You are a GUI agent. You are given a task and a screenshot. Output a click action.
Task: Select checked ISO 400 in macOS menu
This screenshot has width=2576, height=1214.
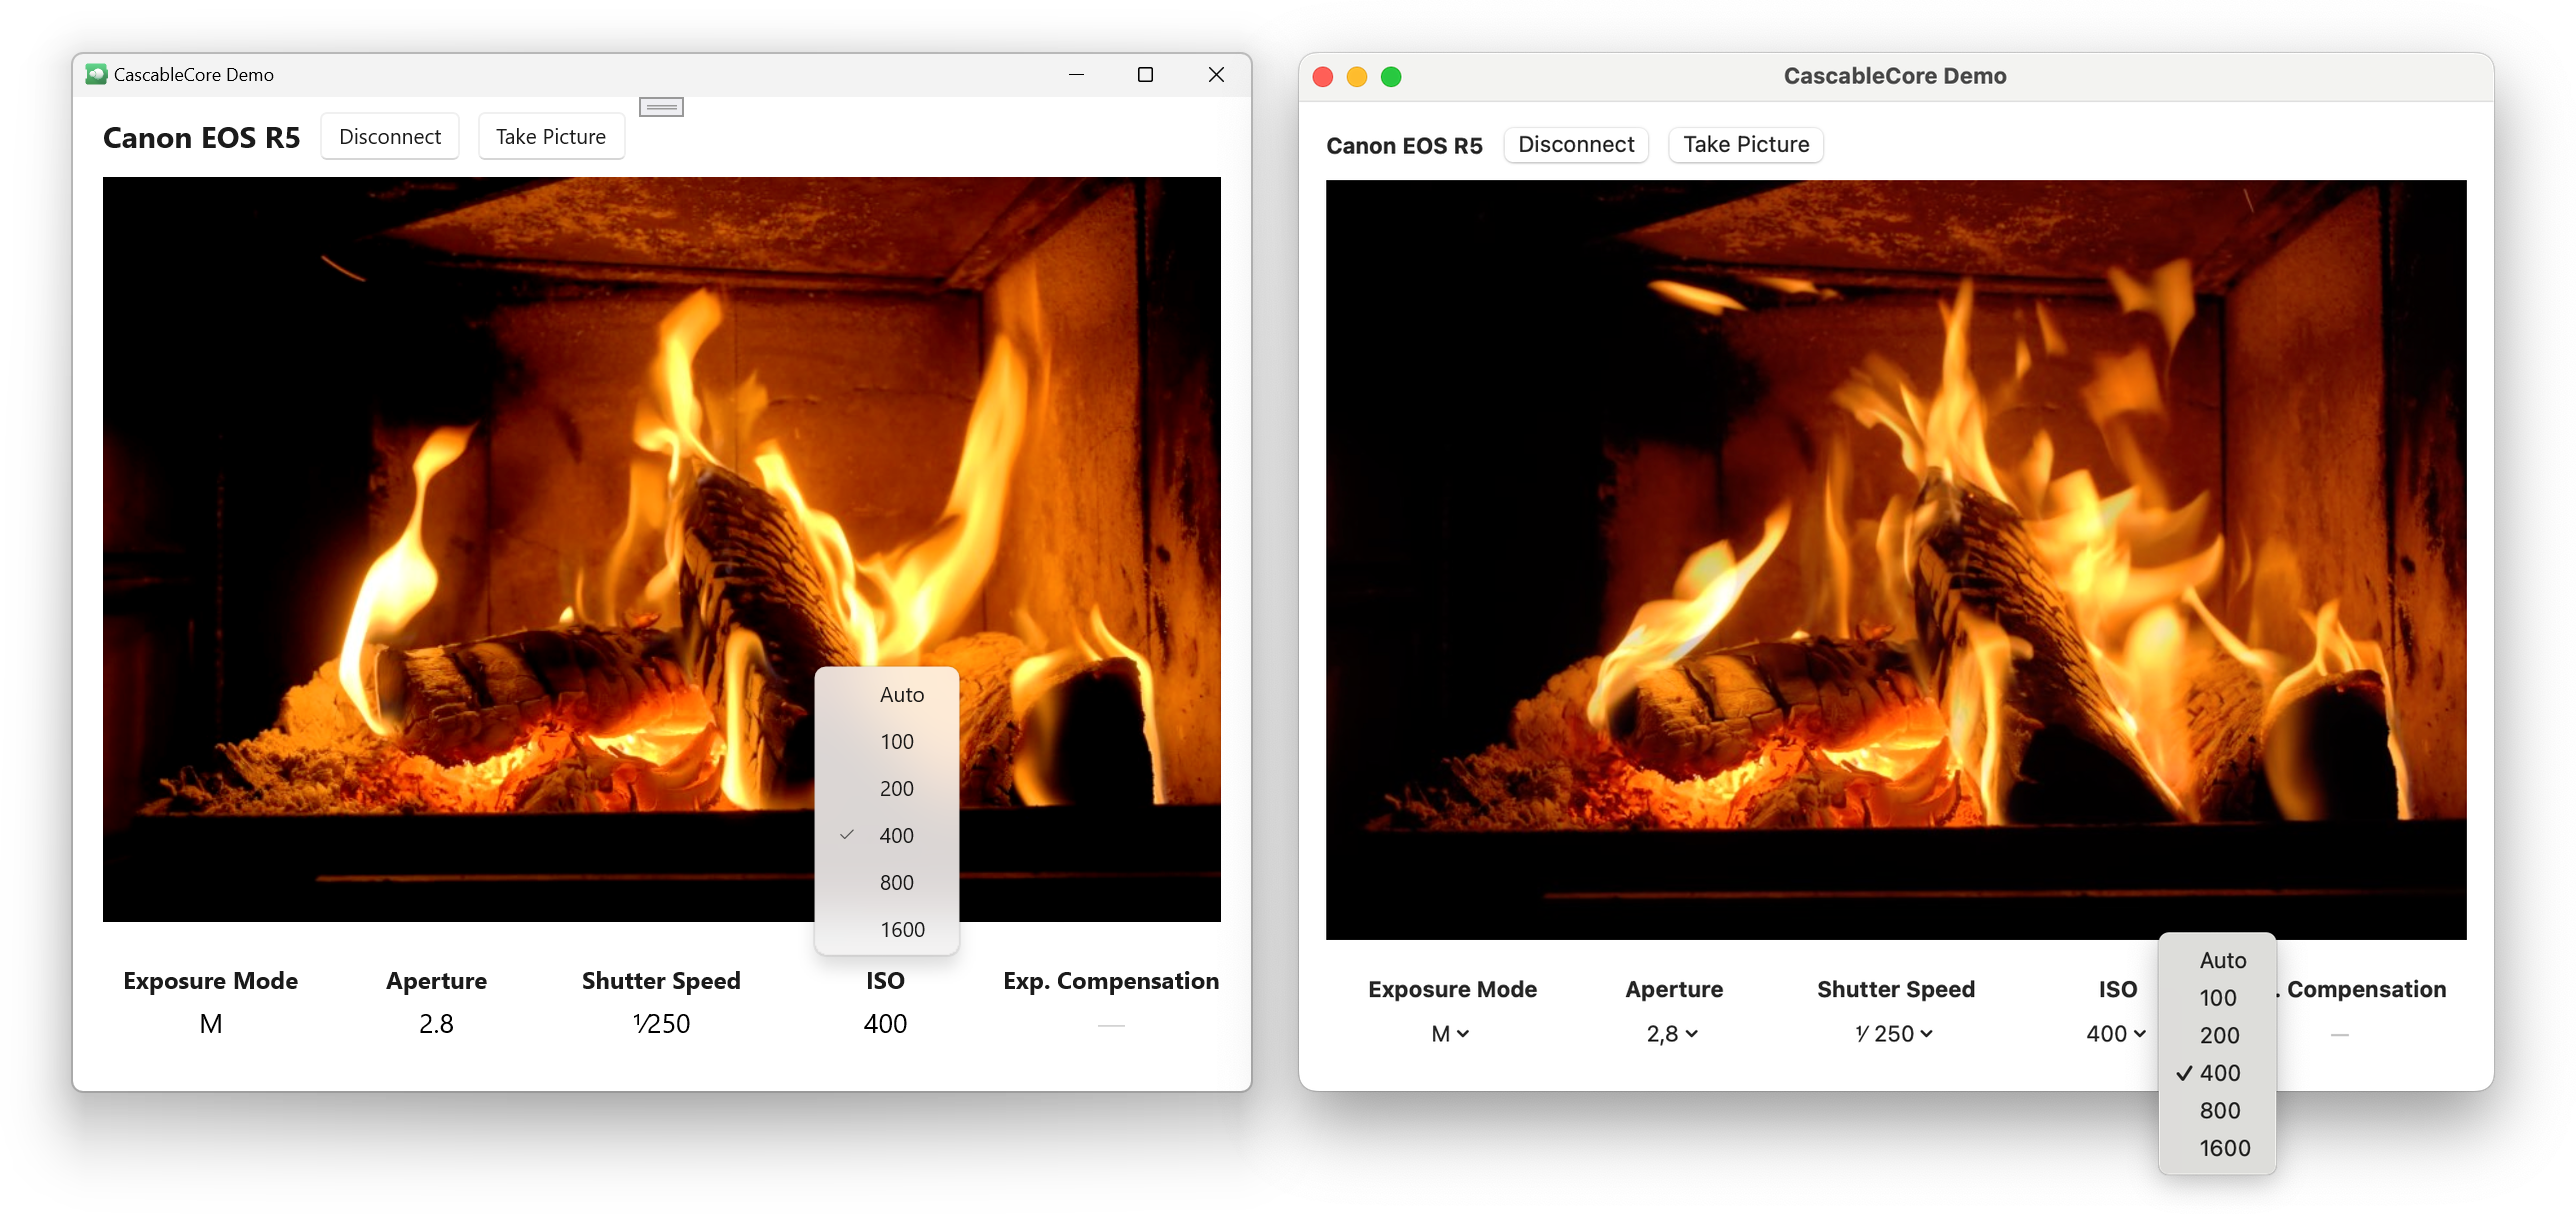(x=2219, y=1073)
